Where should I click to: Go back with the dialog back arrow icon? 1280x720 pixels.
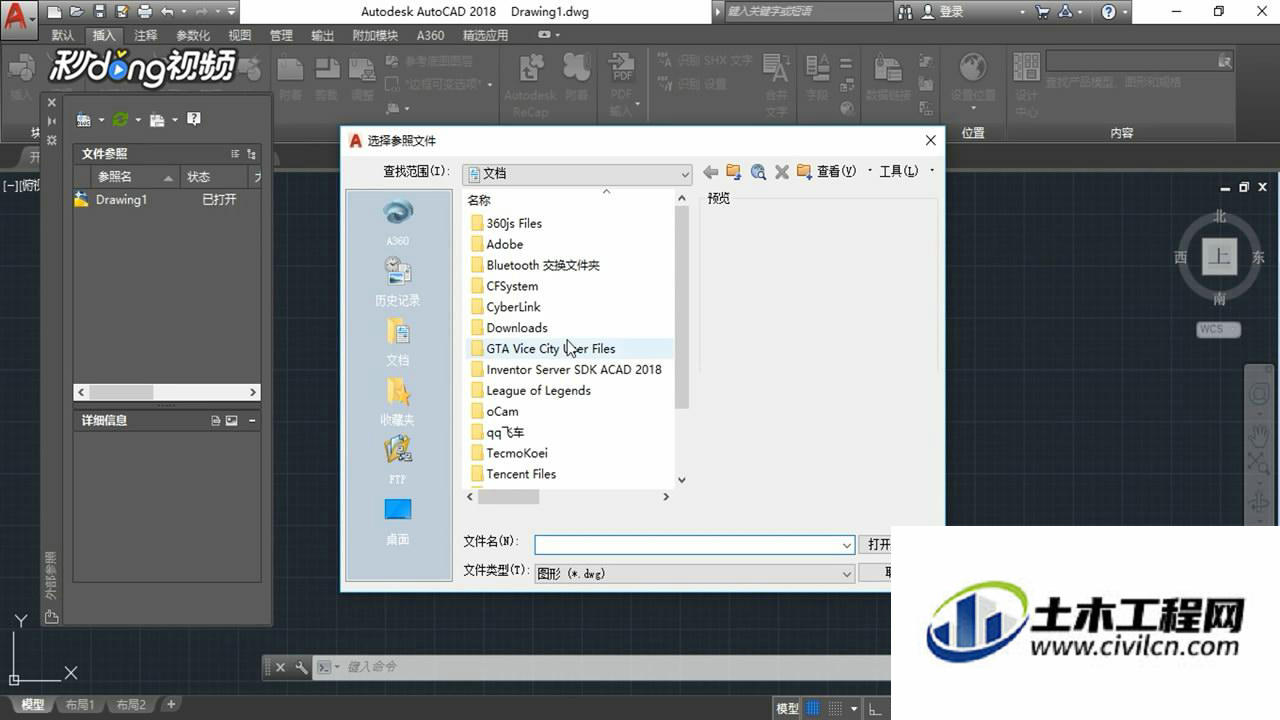point(711,172)
